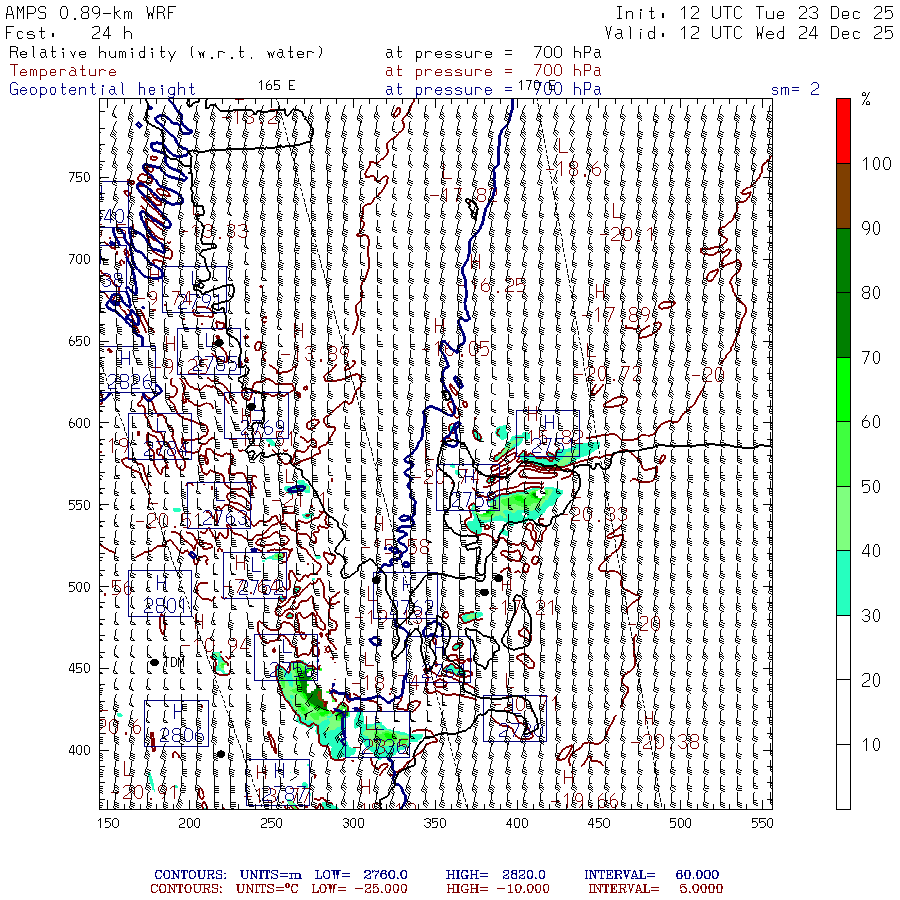Viewport: 900px width, 900px height.
Task: Click the boxed 'H 2806' height label
Action: pos(176,723)
